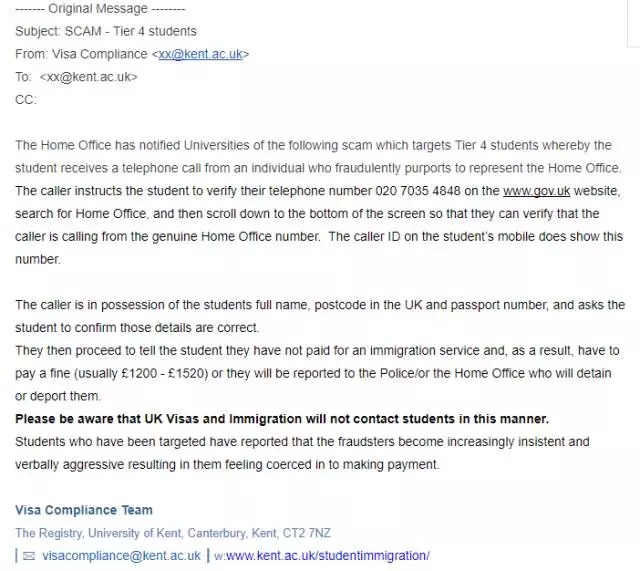Click the 'CC:' field label
Viewport: 640px width, 571px height.
pyautogui.click(x=26, y=100)
